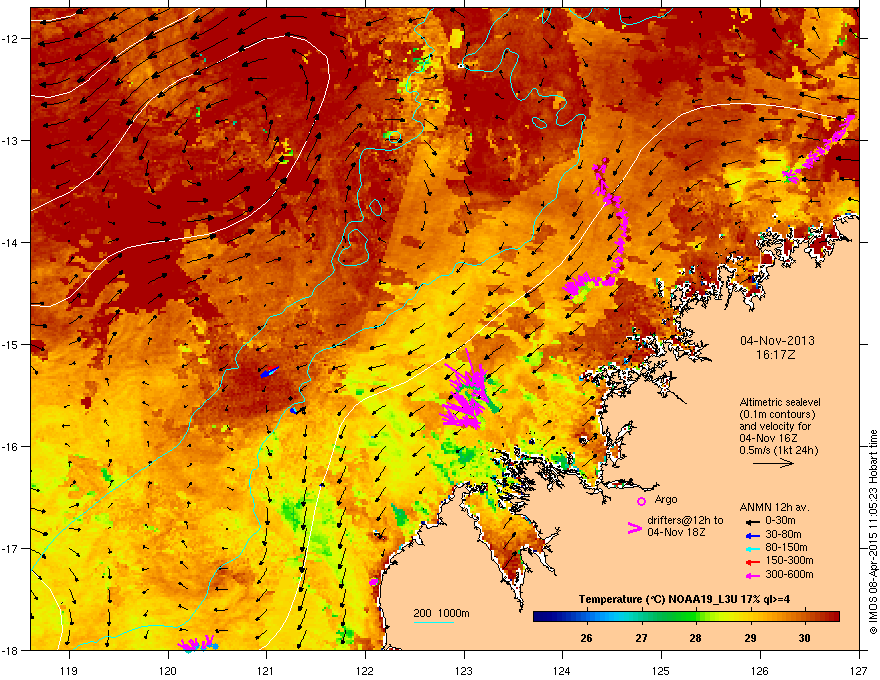Click the '29' colorbar tick label
This screenshot has height=680, width=880.
coord(750,638)
